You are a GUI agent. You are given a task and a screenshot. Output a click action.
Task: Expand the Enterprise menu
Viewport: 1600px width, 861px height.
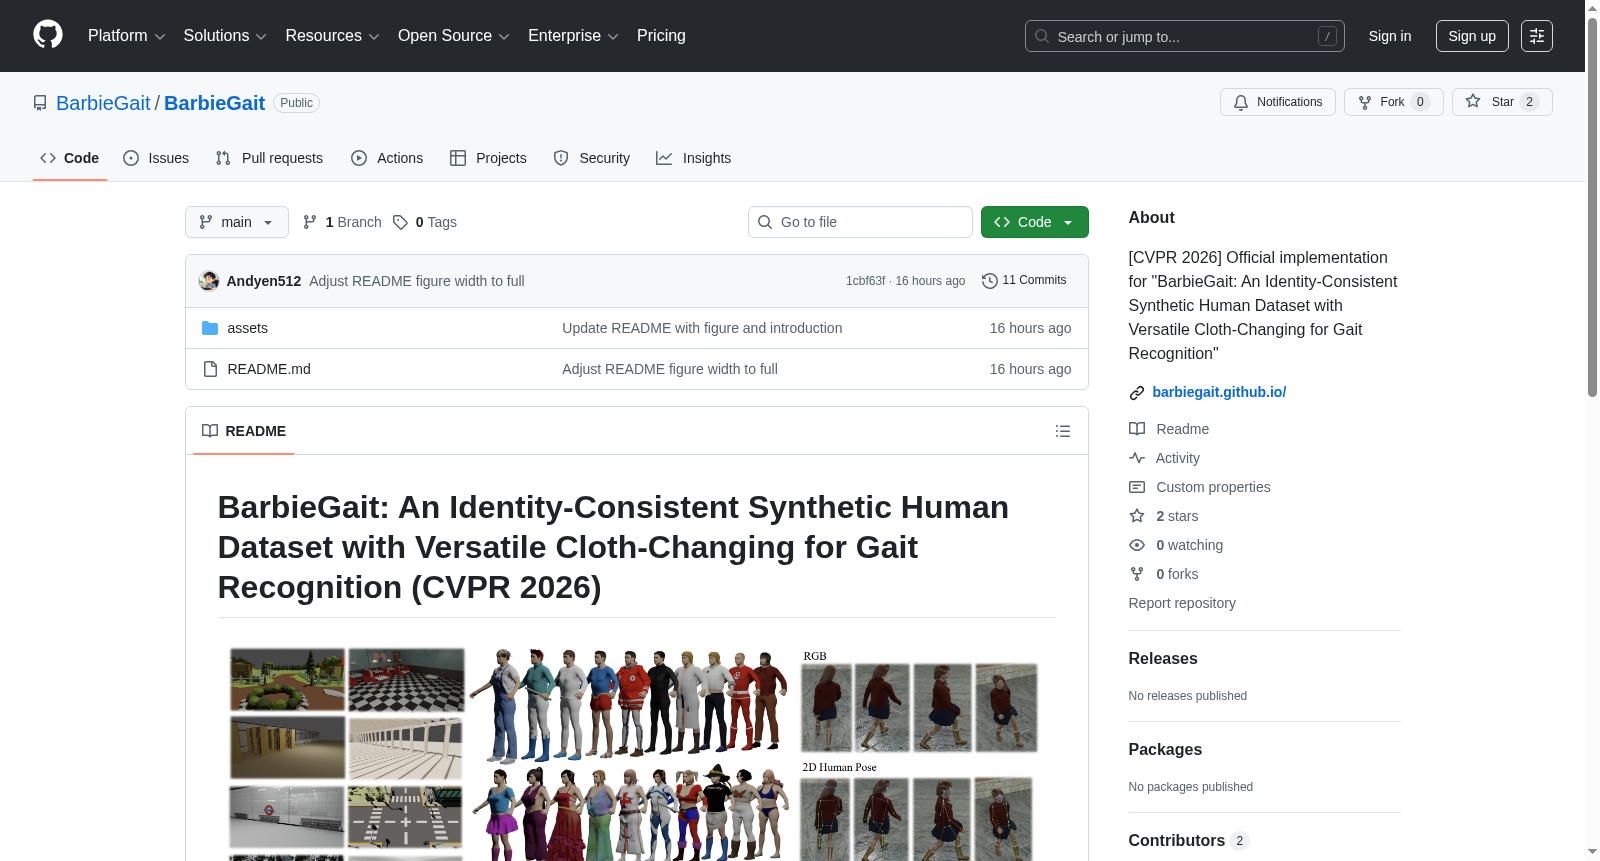(573, 36)
